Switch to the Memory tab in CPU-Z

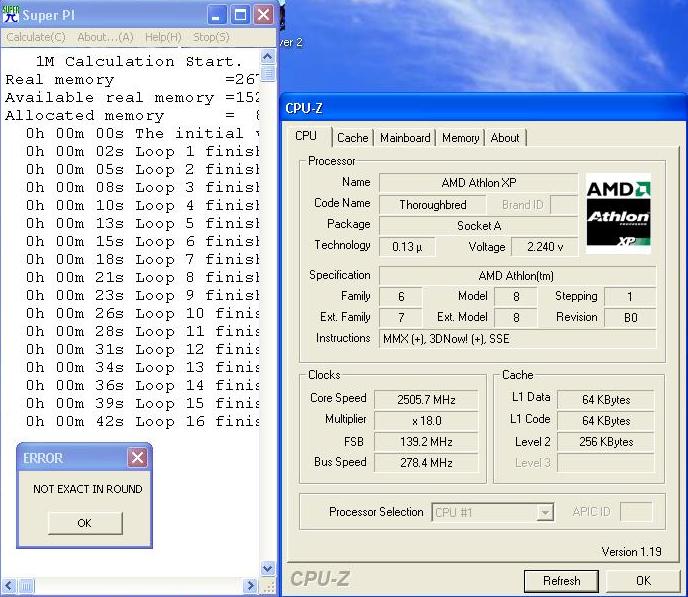point(460,138)
